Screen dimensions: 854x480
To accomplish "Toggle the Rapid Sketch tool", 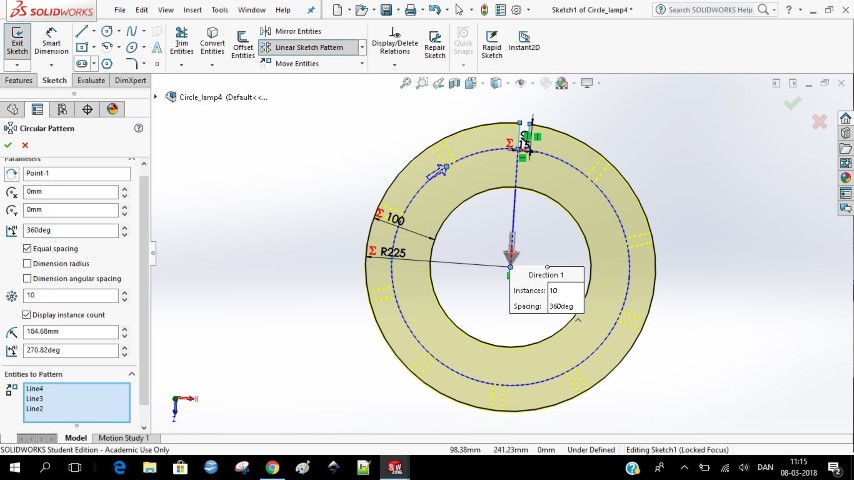I will point(491,44).
